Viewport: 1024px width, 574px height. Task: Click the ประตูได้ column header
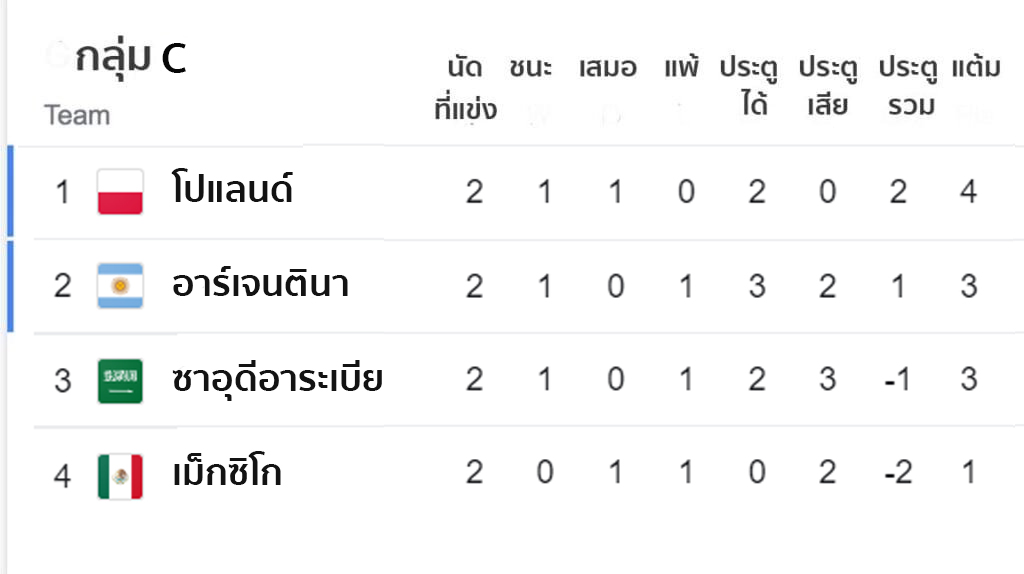click(x=749, y=86)
